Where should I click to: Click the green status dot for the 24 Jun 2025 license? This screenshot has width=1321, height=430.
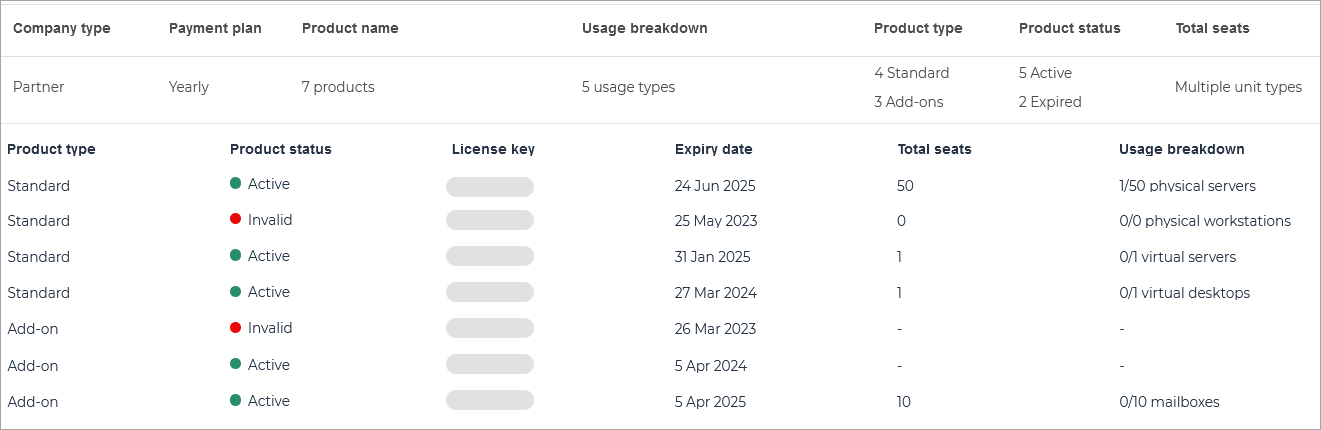(x=236, y=184)
